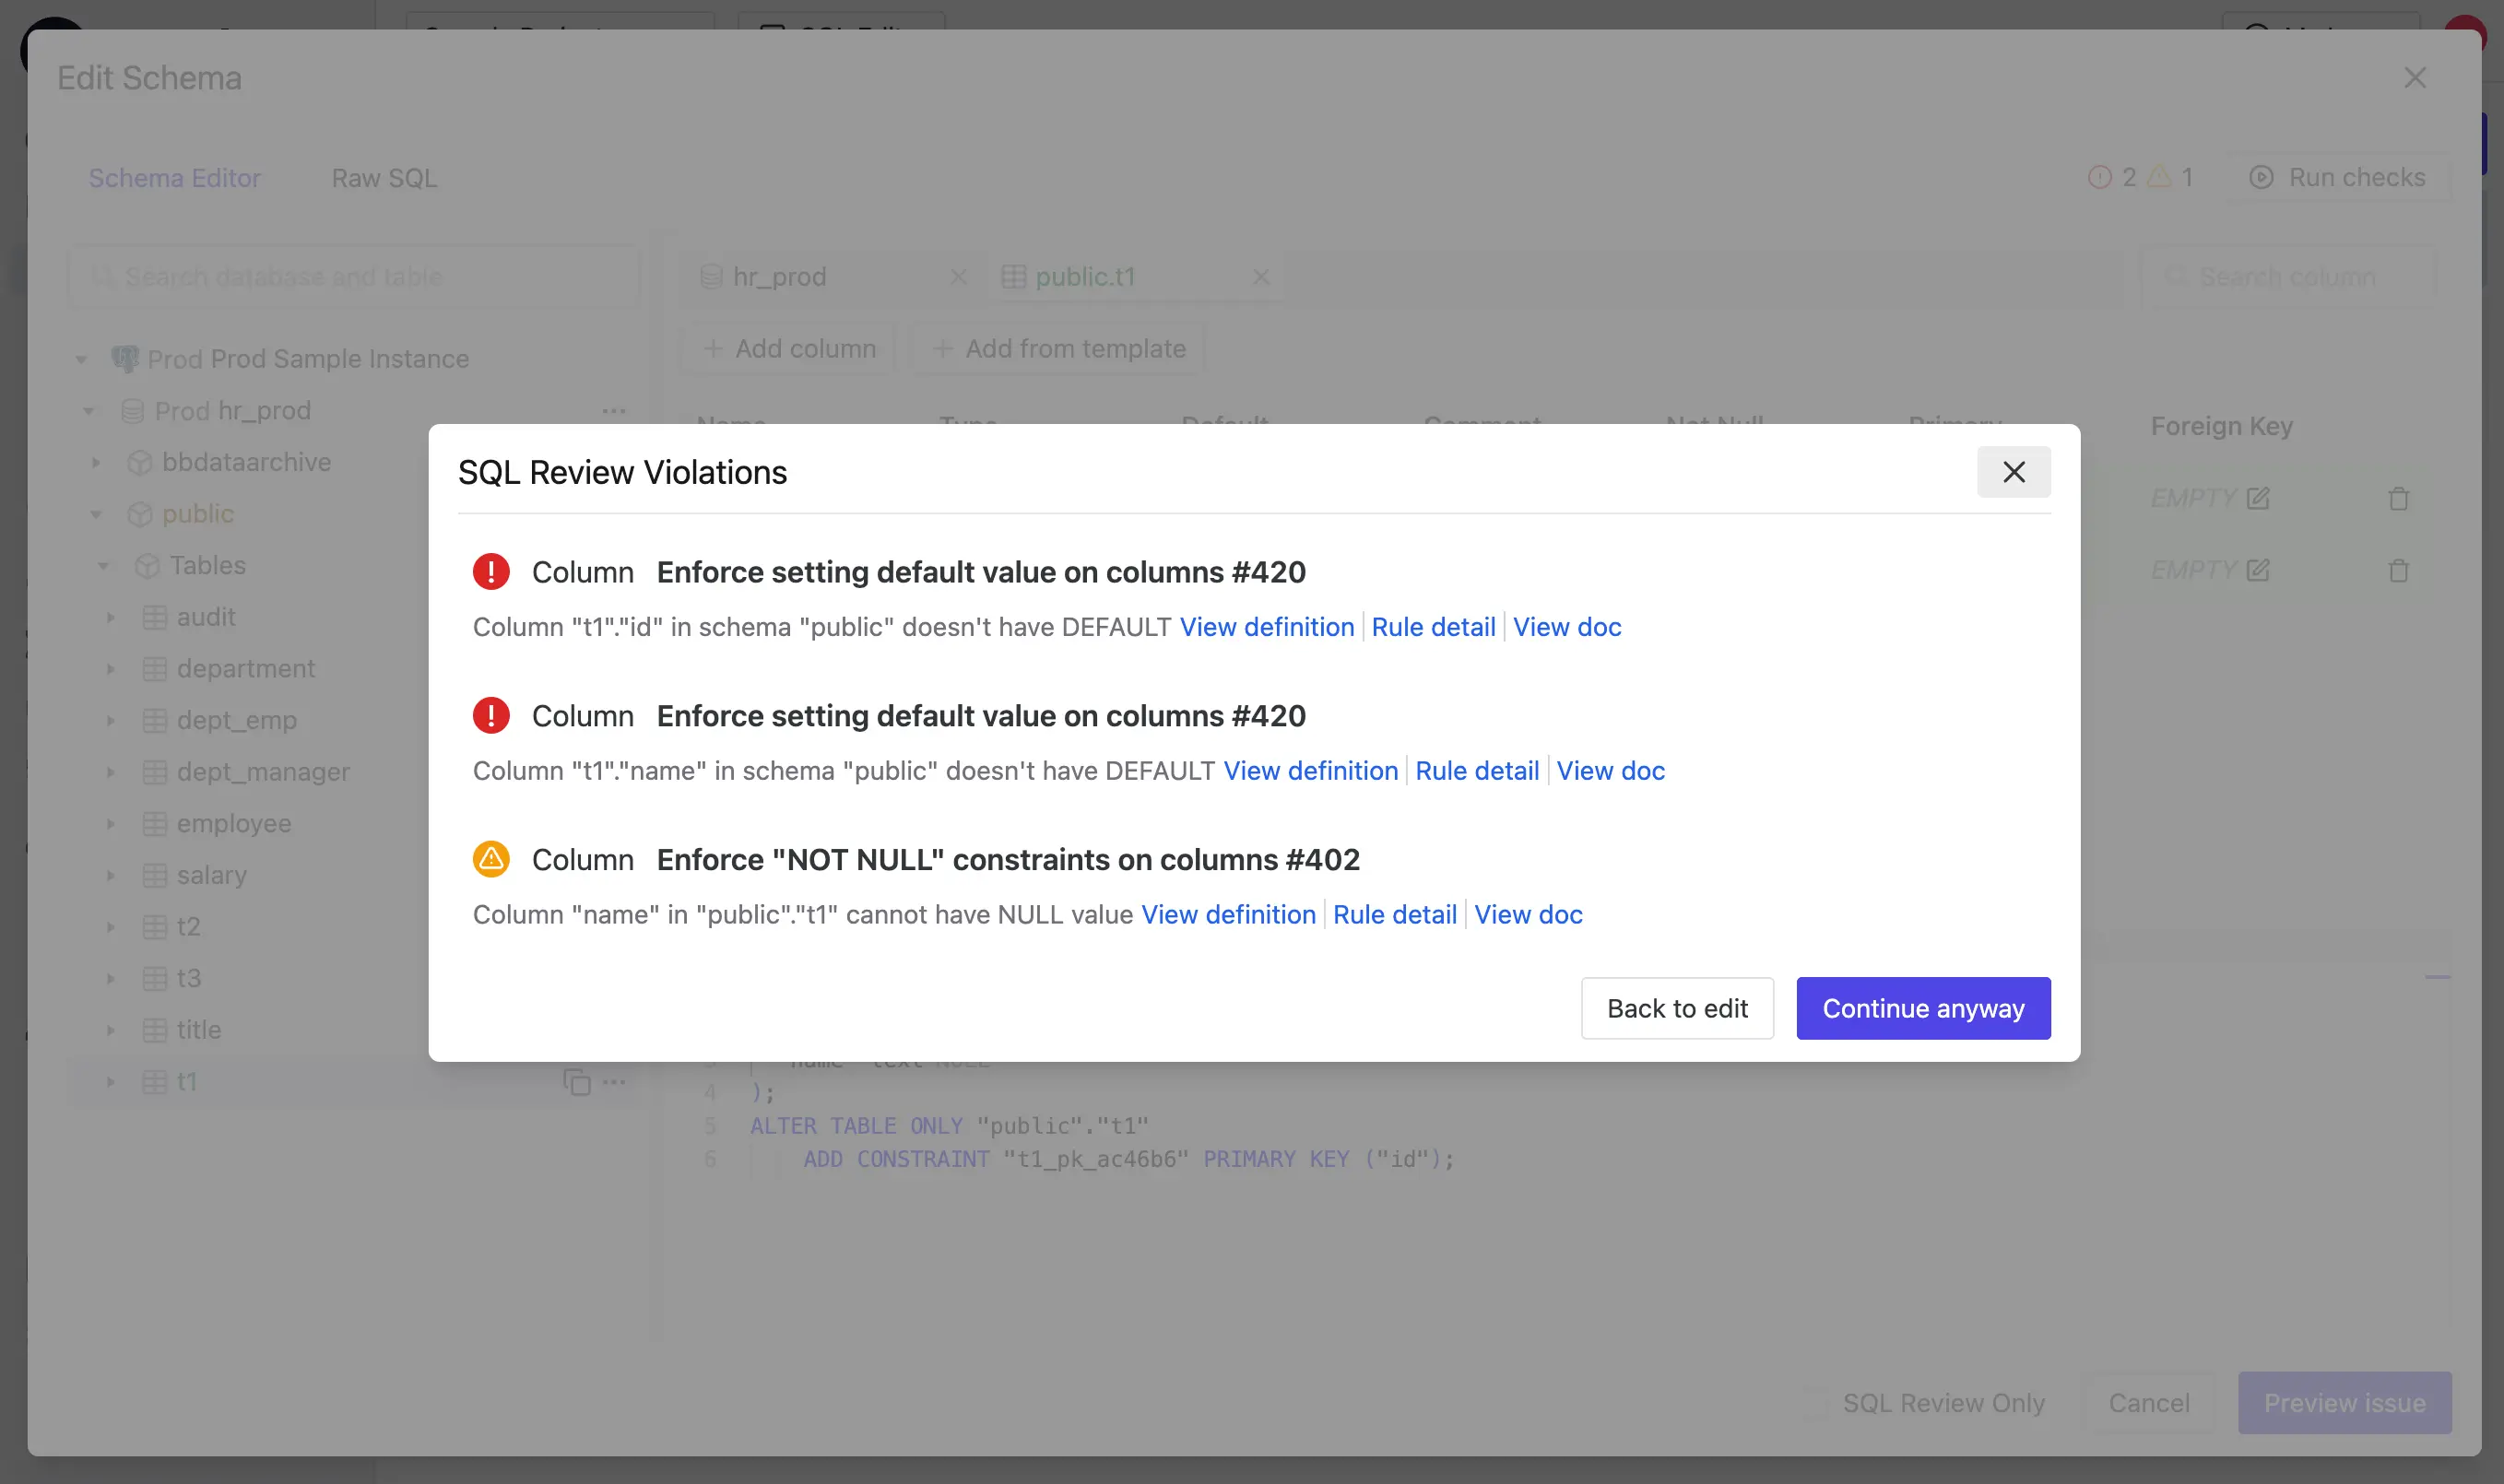This screenshot has width=2504, height=1484.
Task: Open View definition for t1.name default violation
Action: pos(1310,771)
